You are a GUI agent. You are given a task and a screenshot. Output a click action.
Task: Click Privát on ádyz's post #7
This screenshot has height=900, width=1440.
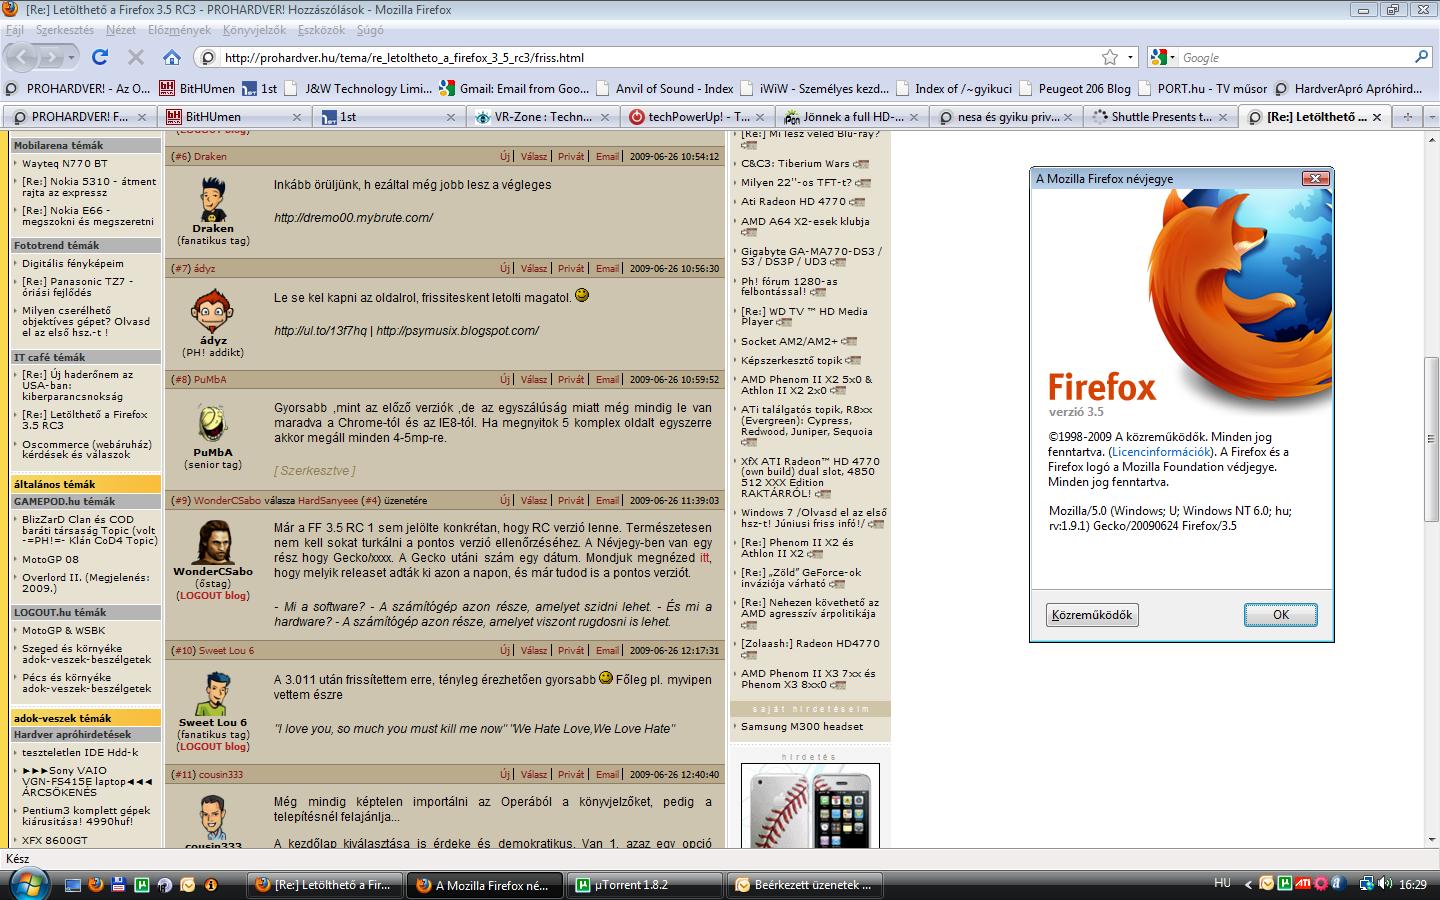click(x=571, y=269)
